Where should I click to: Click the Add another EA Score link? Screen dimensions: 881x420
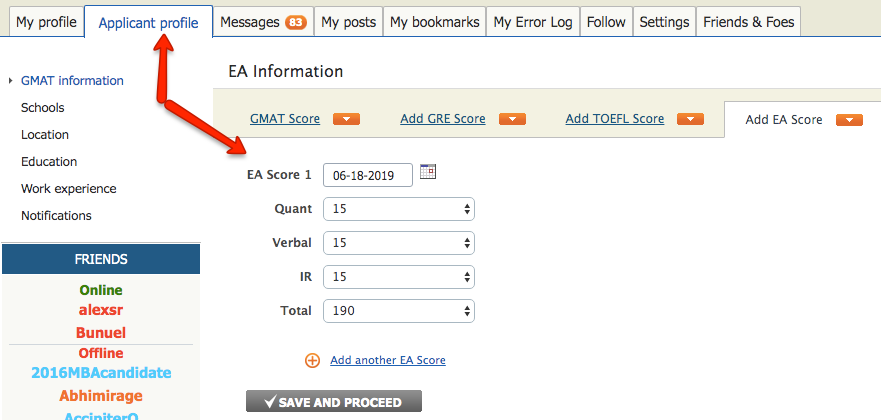pos(388,360)
